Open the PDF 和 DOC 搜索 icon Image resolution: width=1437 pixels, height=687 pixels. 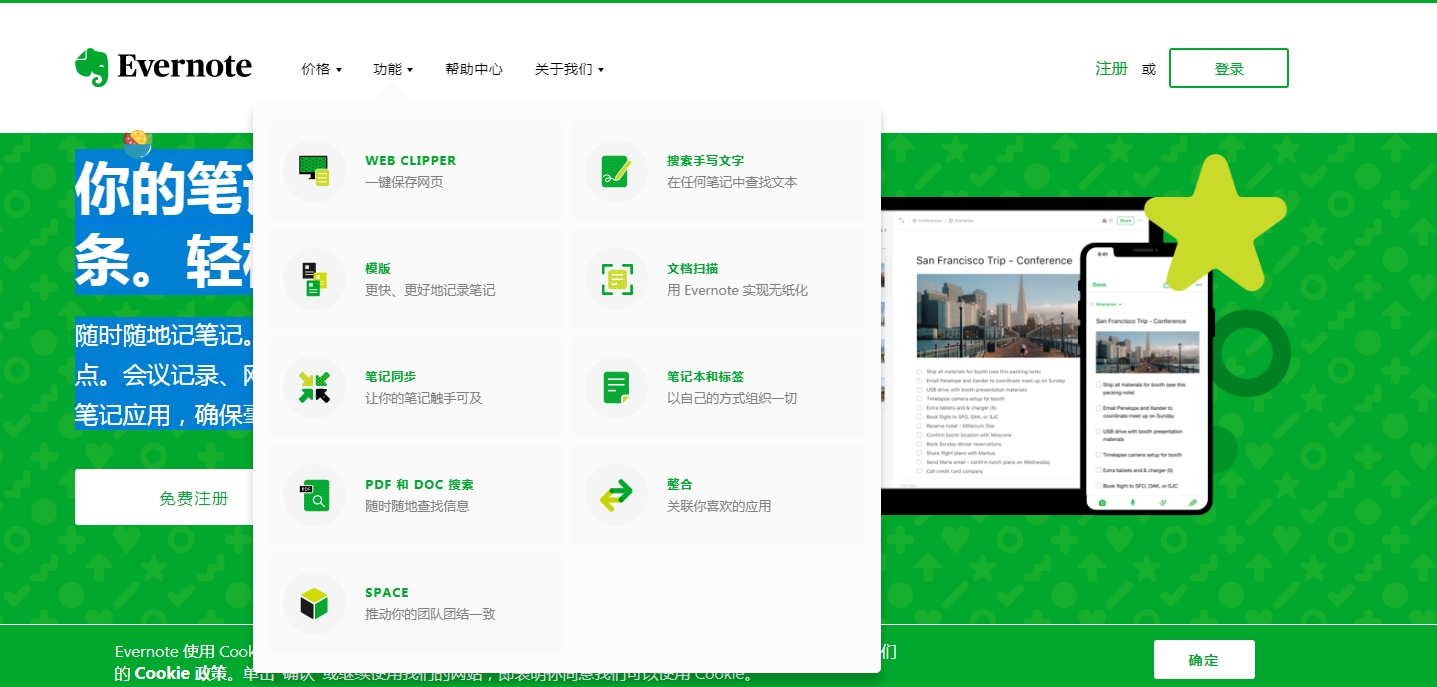pyautogui.click(x=314, y=495)
